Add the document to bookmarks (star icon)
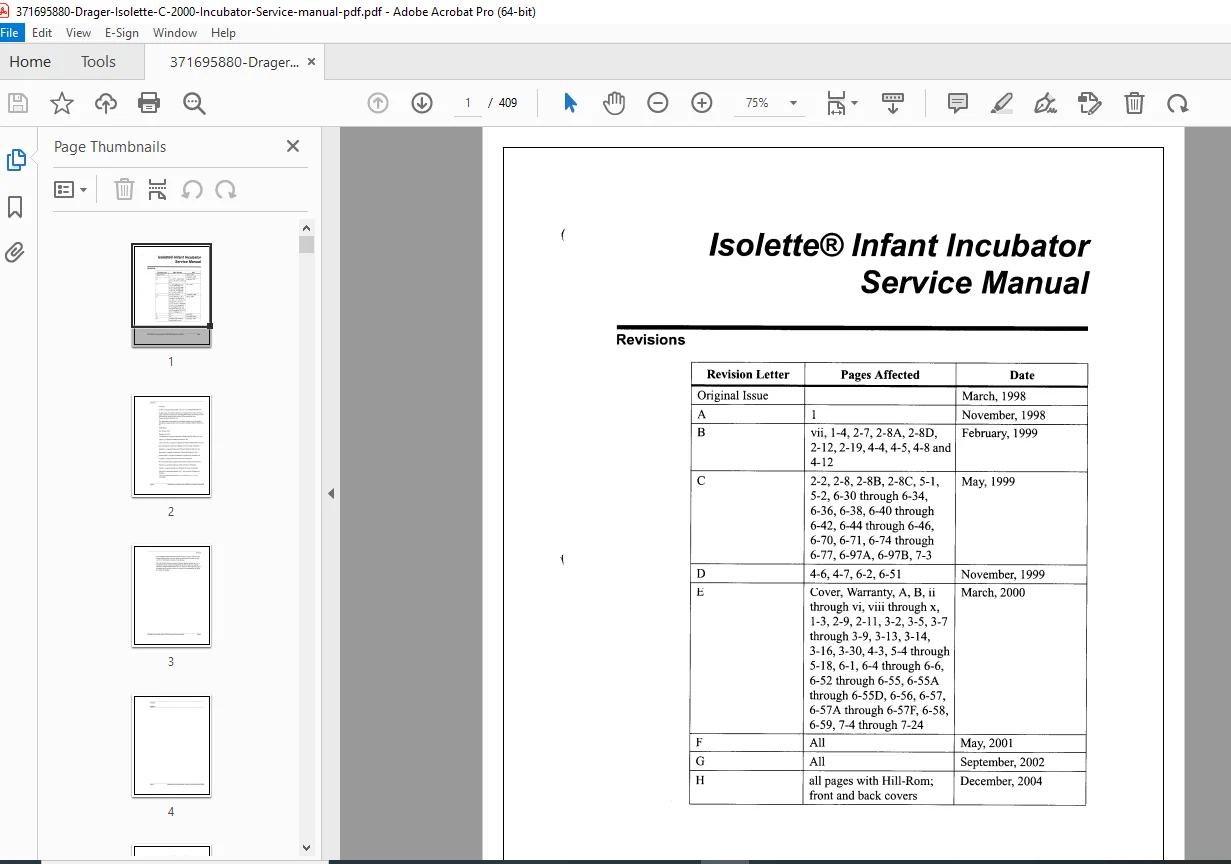Image resolution: width=1231 pixels, height=864 pixels. pos(62,103)
